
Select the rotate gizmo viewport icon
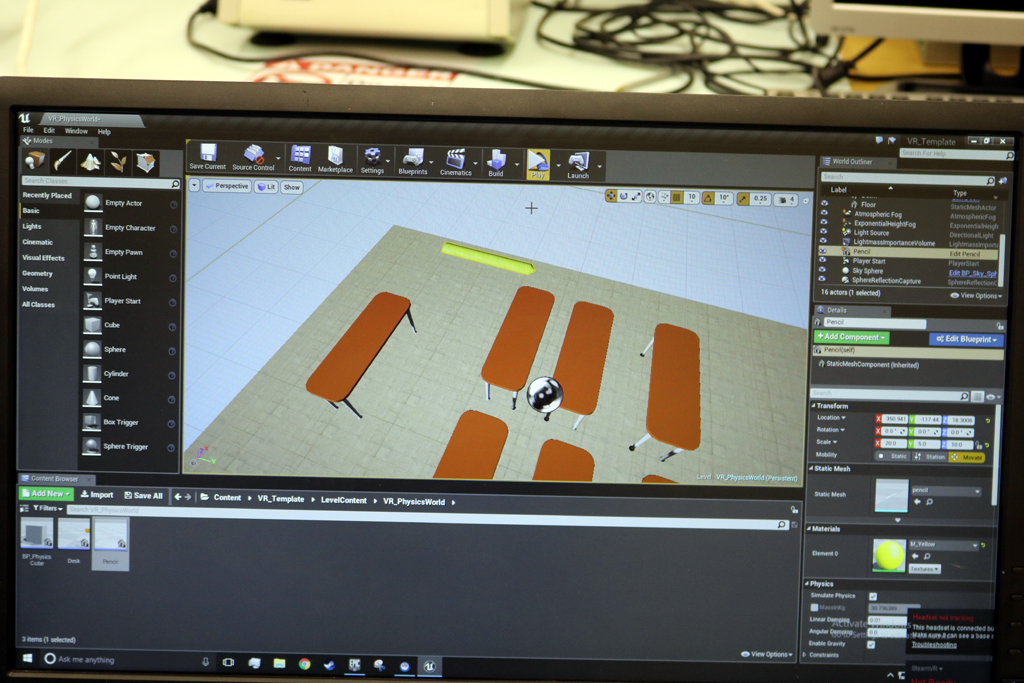click(624, 197)
